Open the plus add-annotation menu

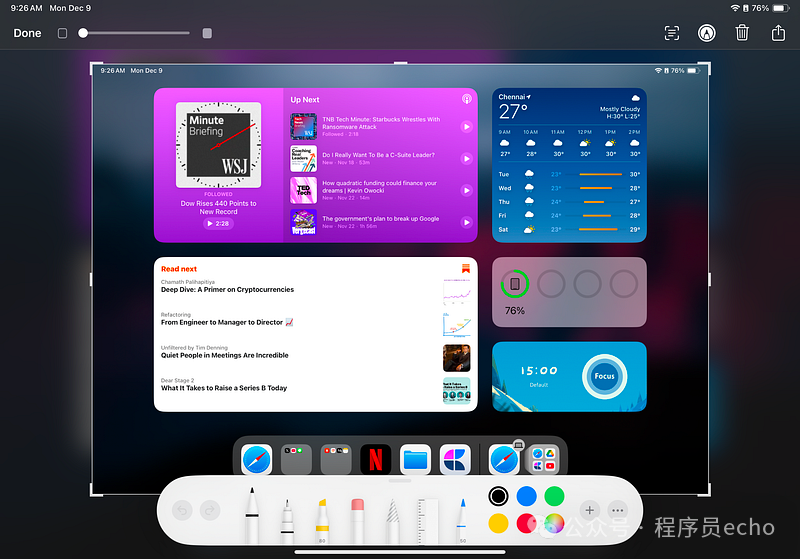[589, 510]
